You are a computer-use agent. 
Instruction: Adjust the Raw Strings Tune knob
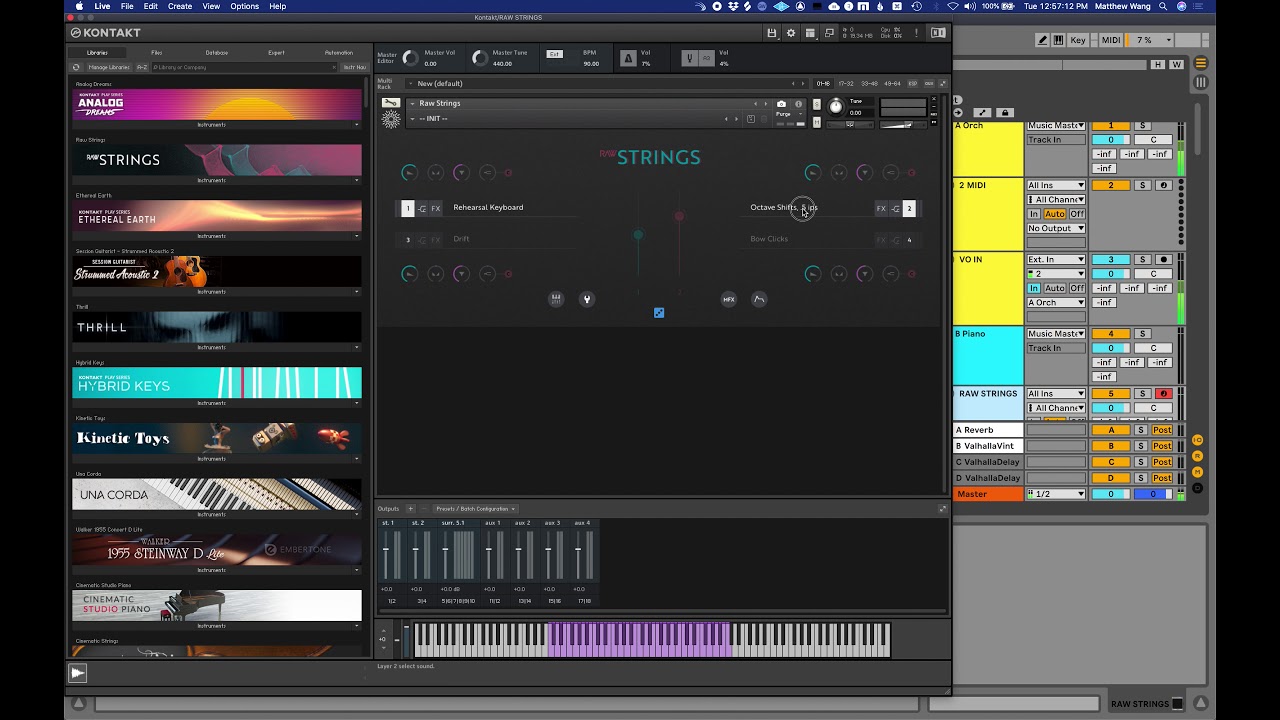[x=836, y=107]
